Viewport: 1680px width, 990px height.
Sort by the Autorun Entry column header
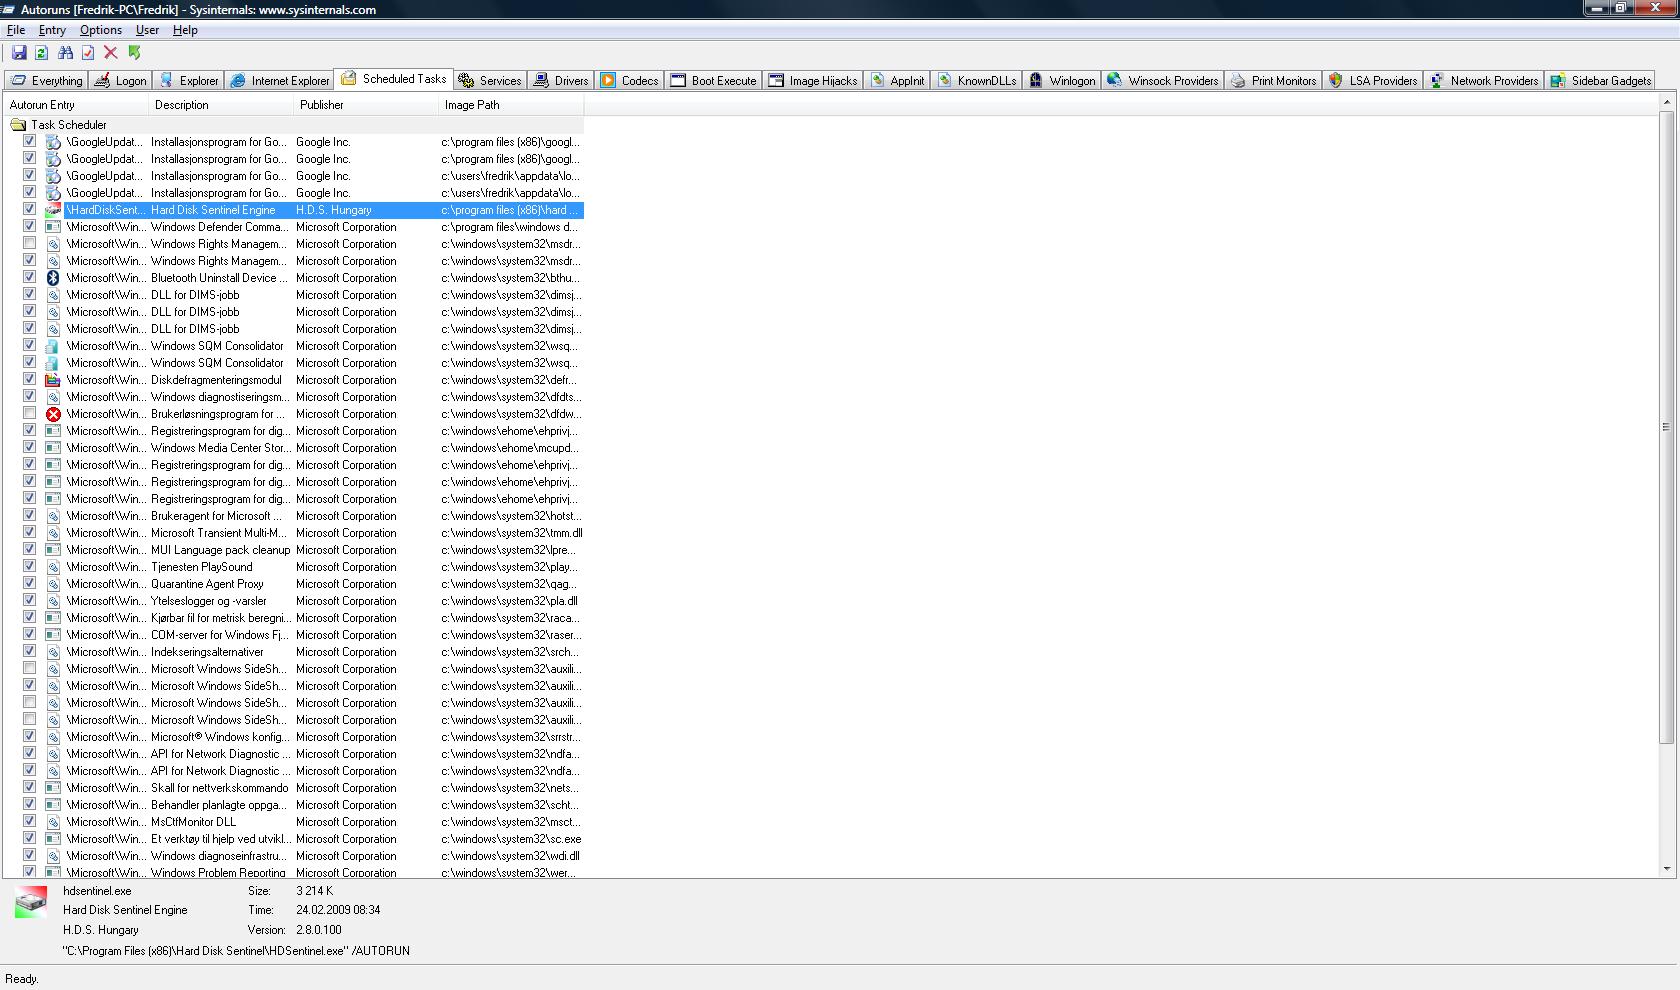click(x=76, y=105)
